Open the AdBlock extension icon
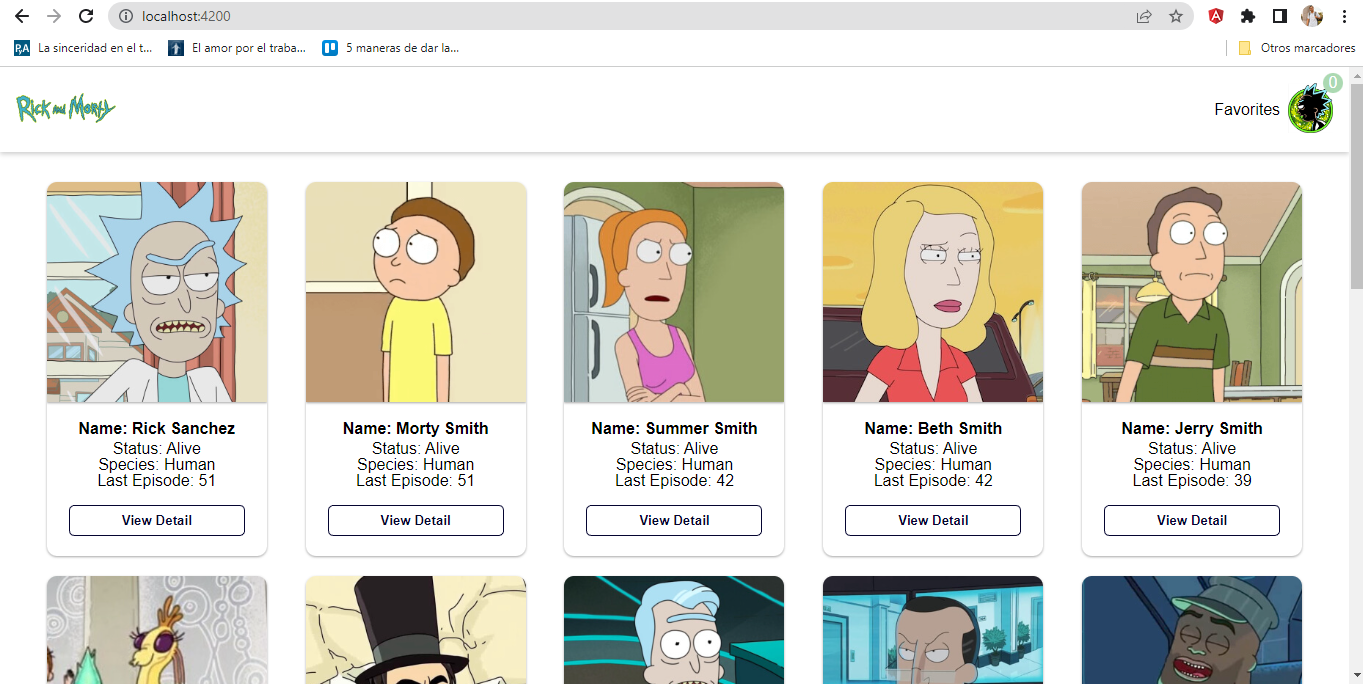The image size is (1363, 684). [1215, 16]
